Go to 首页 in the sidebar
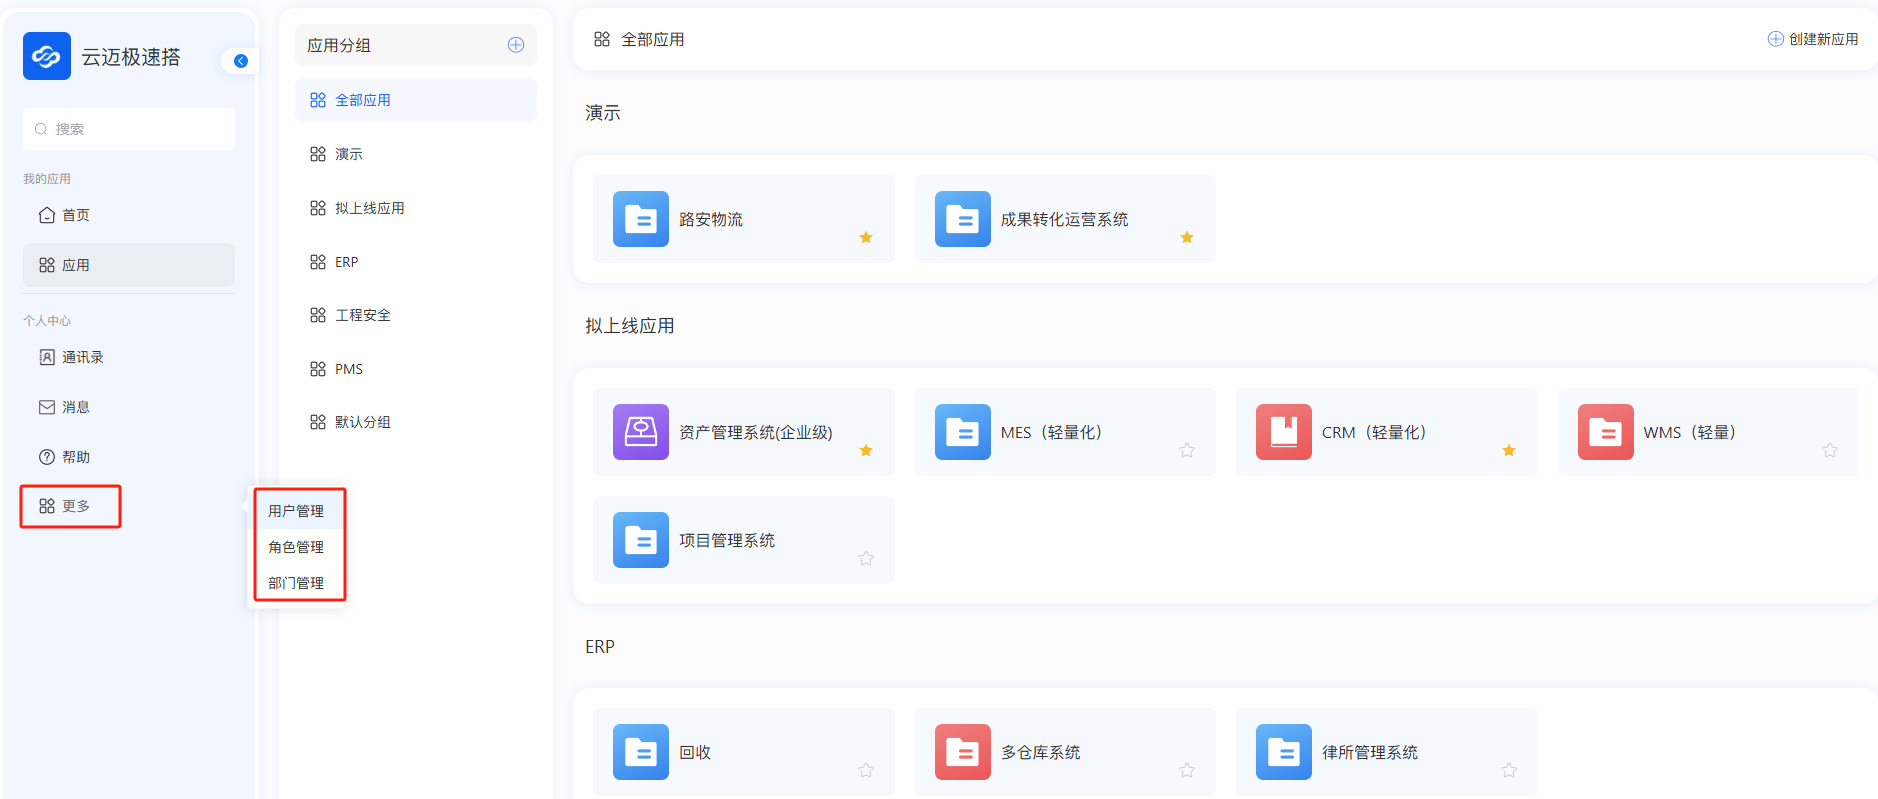 (75, 215)
